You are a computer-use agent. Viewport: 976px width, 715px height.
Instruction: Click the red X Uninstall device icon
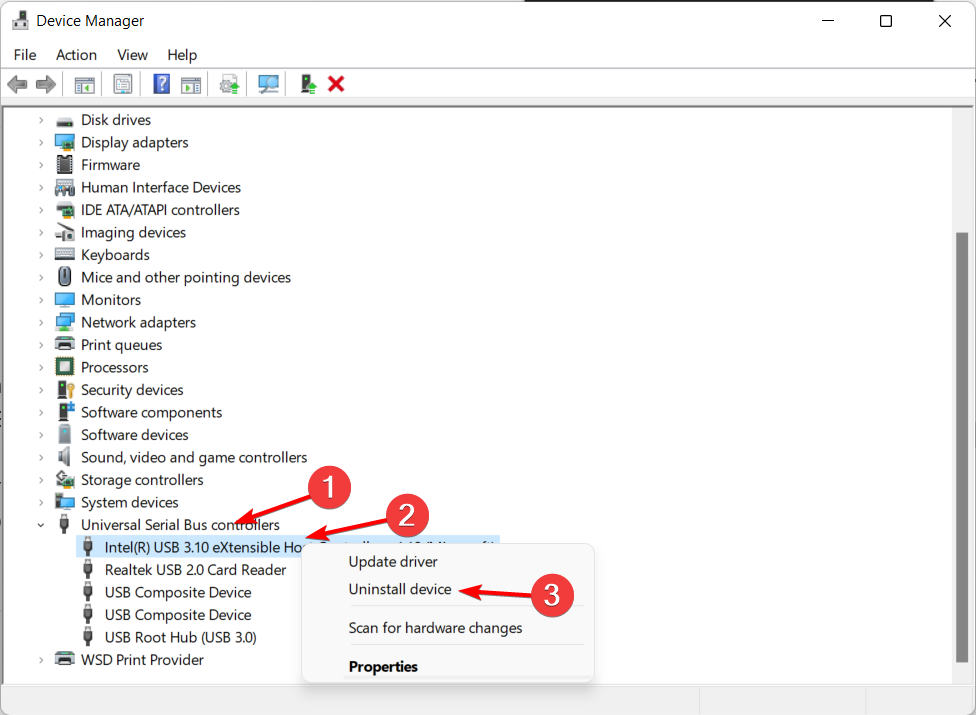point(336,84)
